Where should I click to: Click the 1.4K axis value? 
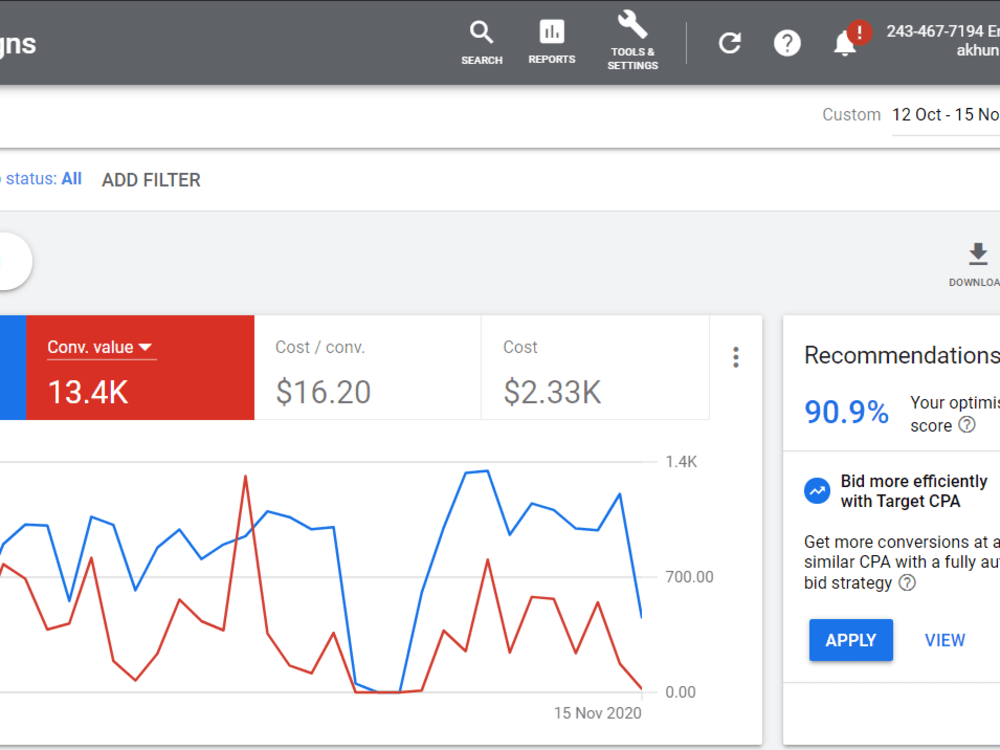(x=681, y=462)
